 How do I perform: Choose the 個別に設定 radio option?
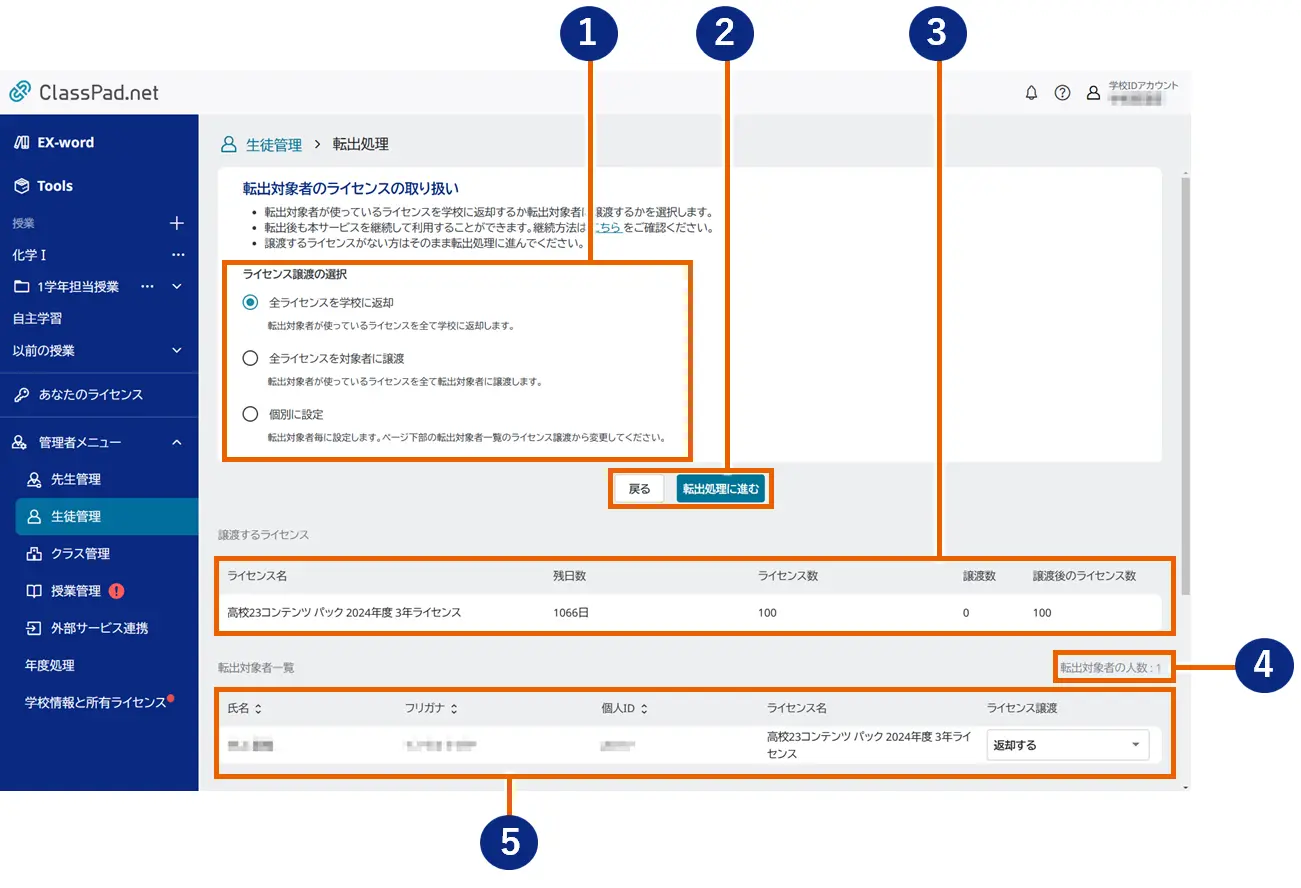[250, 414]
